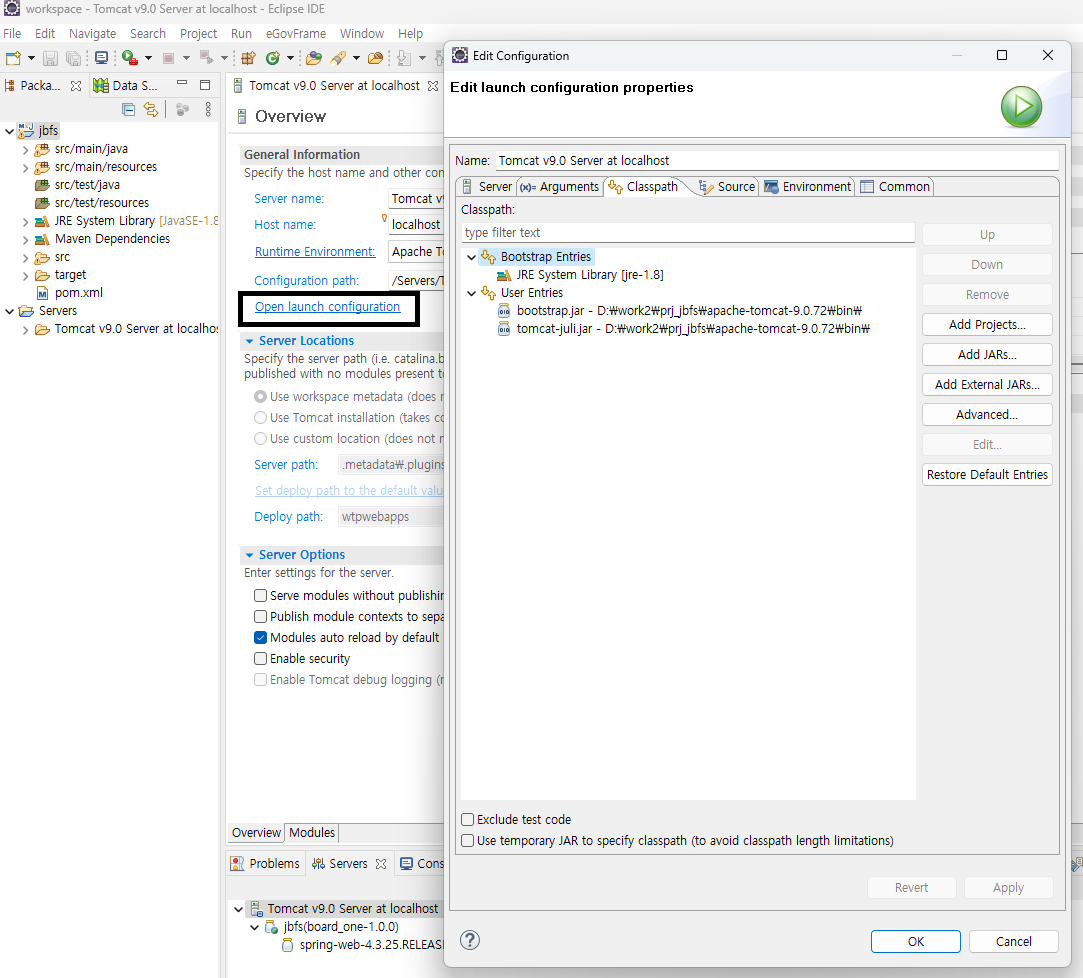1083x978 pixels.
Task: Open the terminal monitor toolbar icon
Action: [x=101, y=58]
